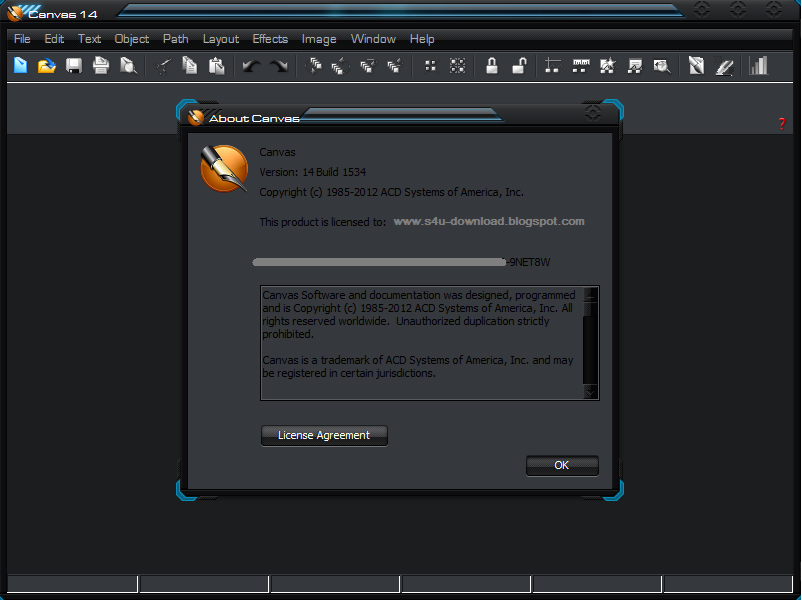Select the chart tool icon
802x601 pixels.
click(757, 66)
